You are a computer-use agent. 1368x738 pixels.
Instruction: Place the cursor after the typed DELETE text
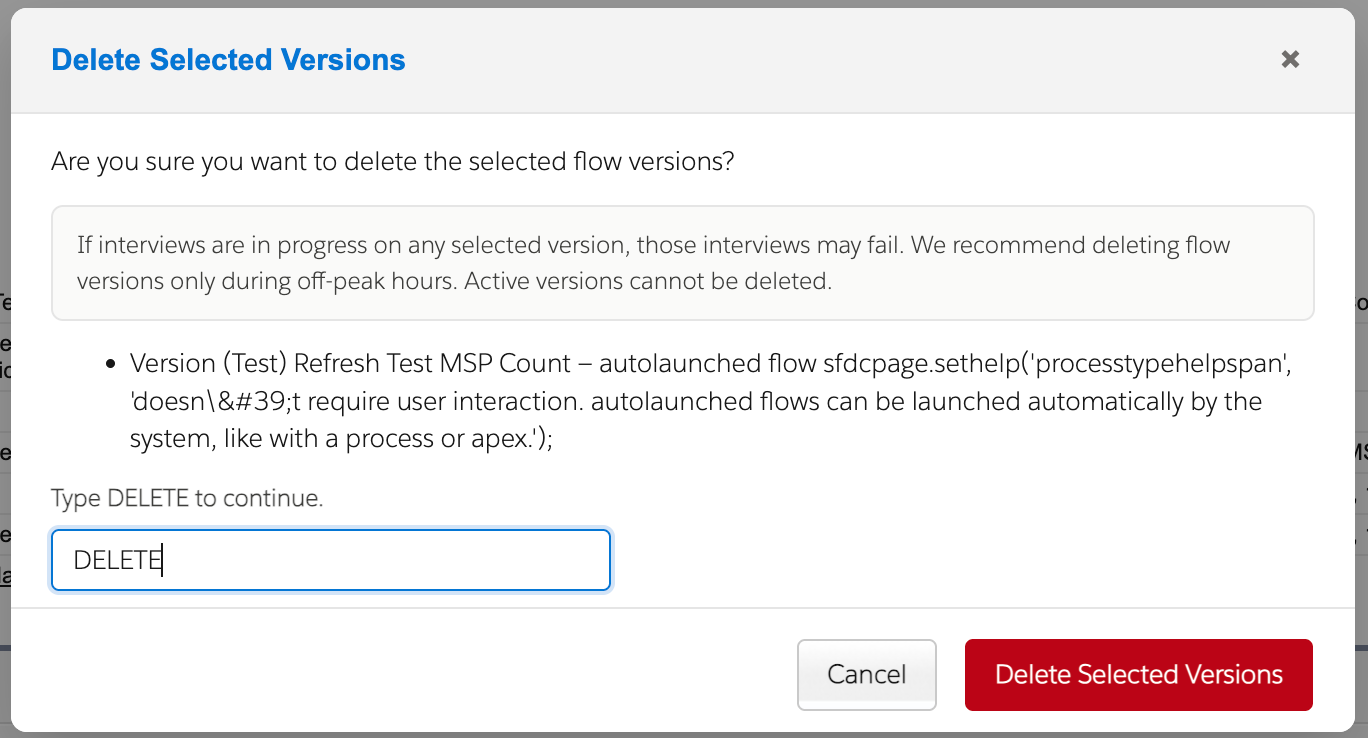[x=162, y=560]
